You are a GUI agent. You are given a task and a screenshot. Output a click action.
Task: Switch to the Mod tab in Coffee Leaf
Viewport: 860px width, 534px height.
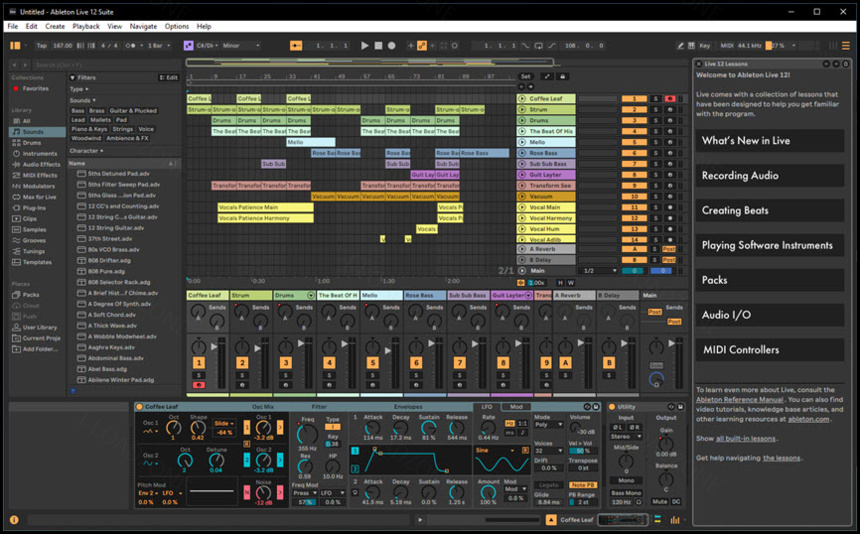pos(516,407)
